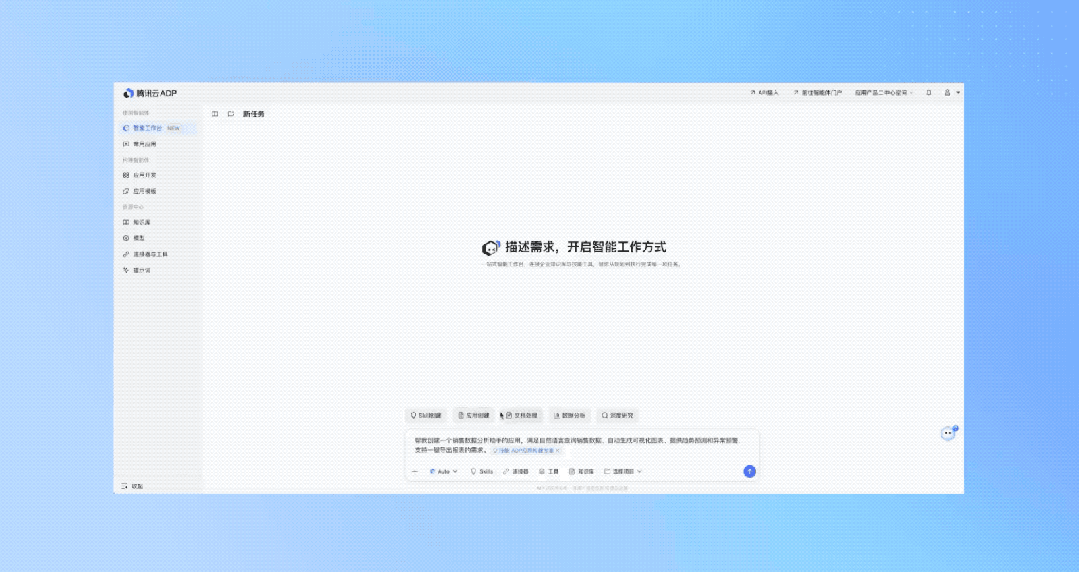Screen dimensions: 1079x572
Task: Click the bottom-left sidebar collapse item
Action: pos(133,486)
